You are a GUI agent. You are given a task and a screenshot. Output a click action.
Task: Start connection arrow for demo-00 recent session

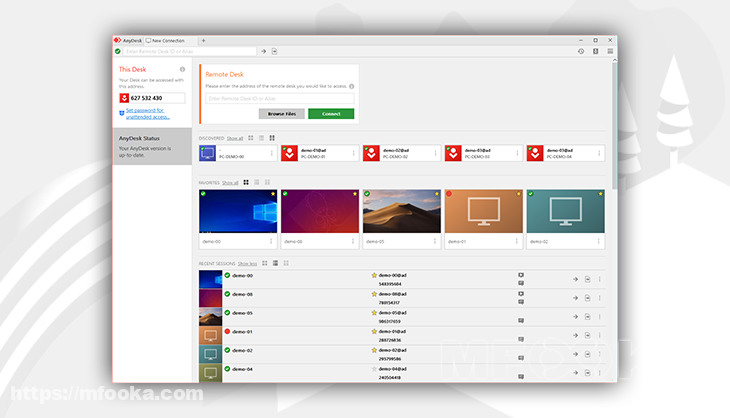tap(576, 280)
